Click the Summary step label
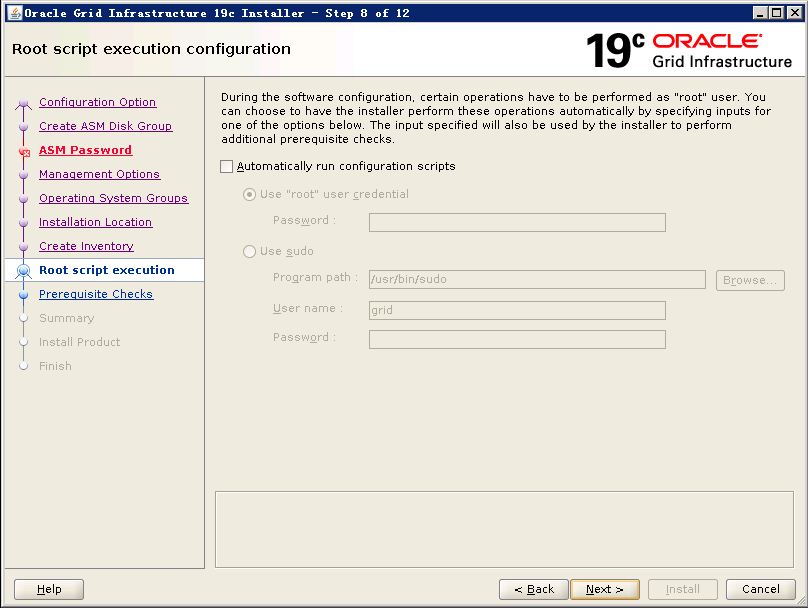Viewport: 808px width, 608px height. (66, 318)
